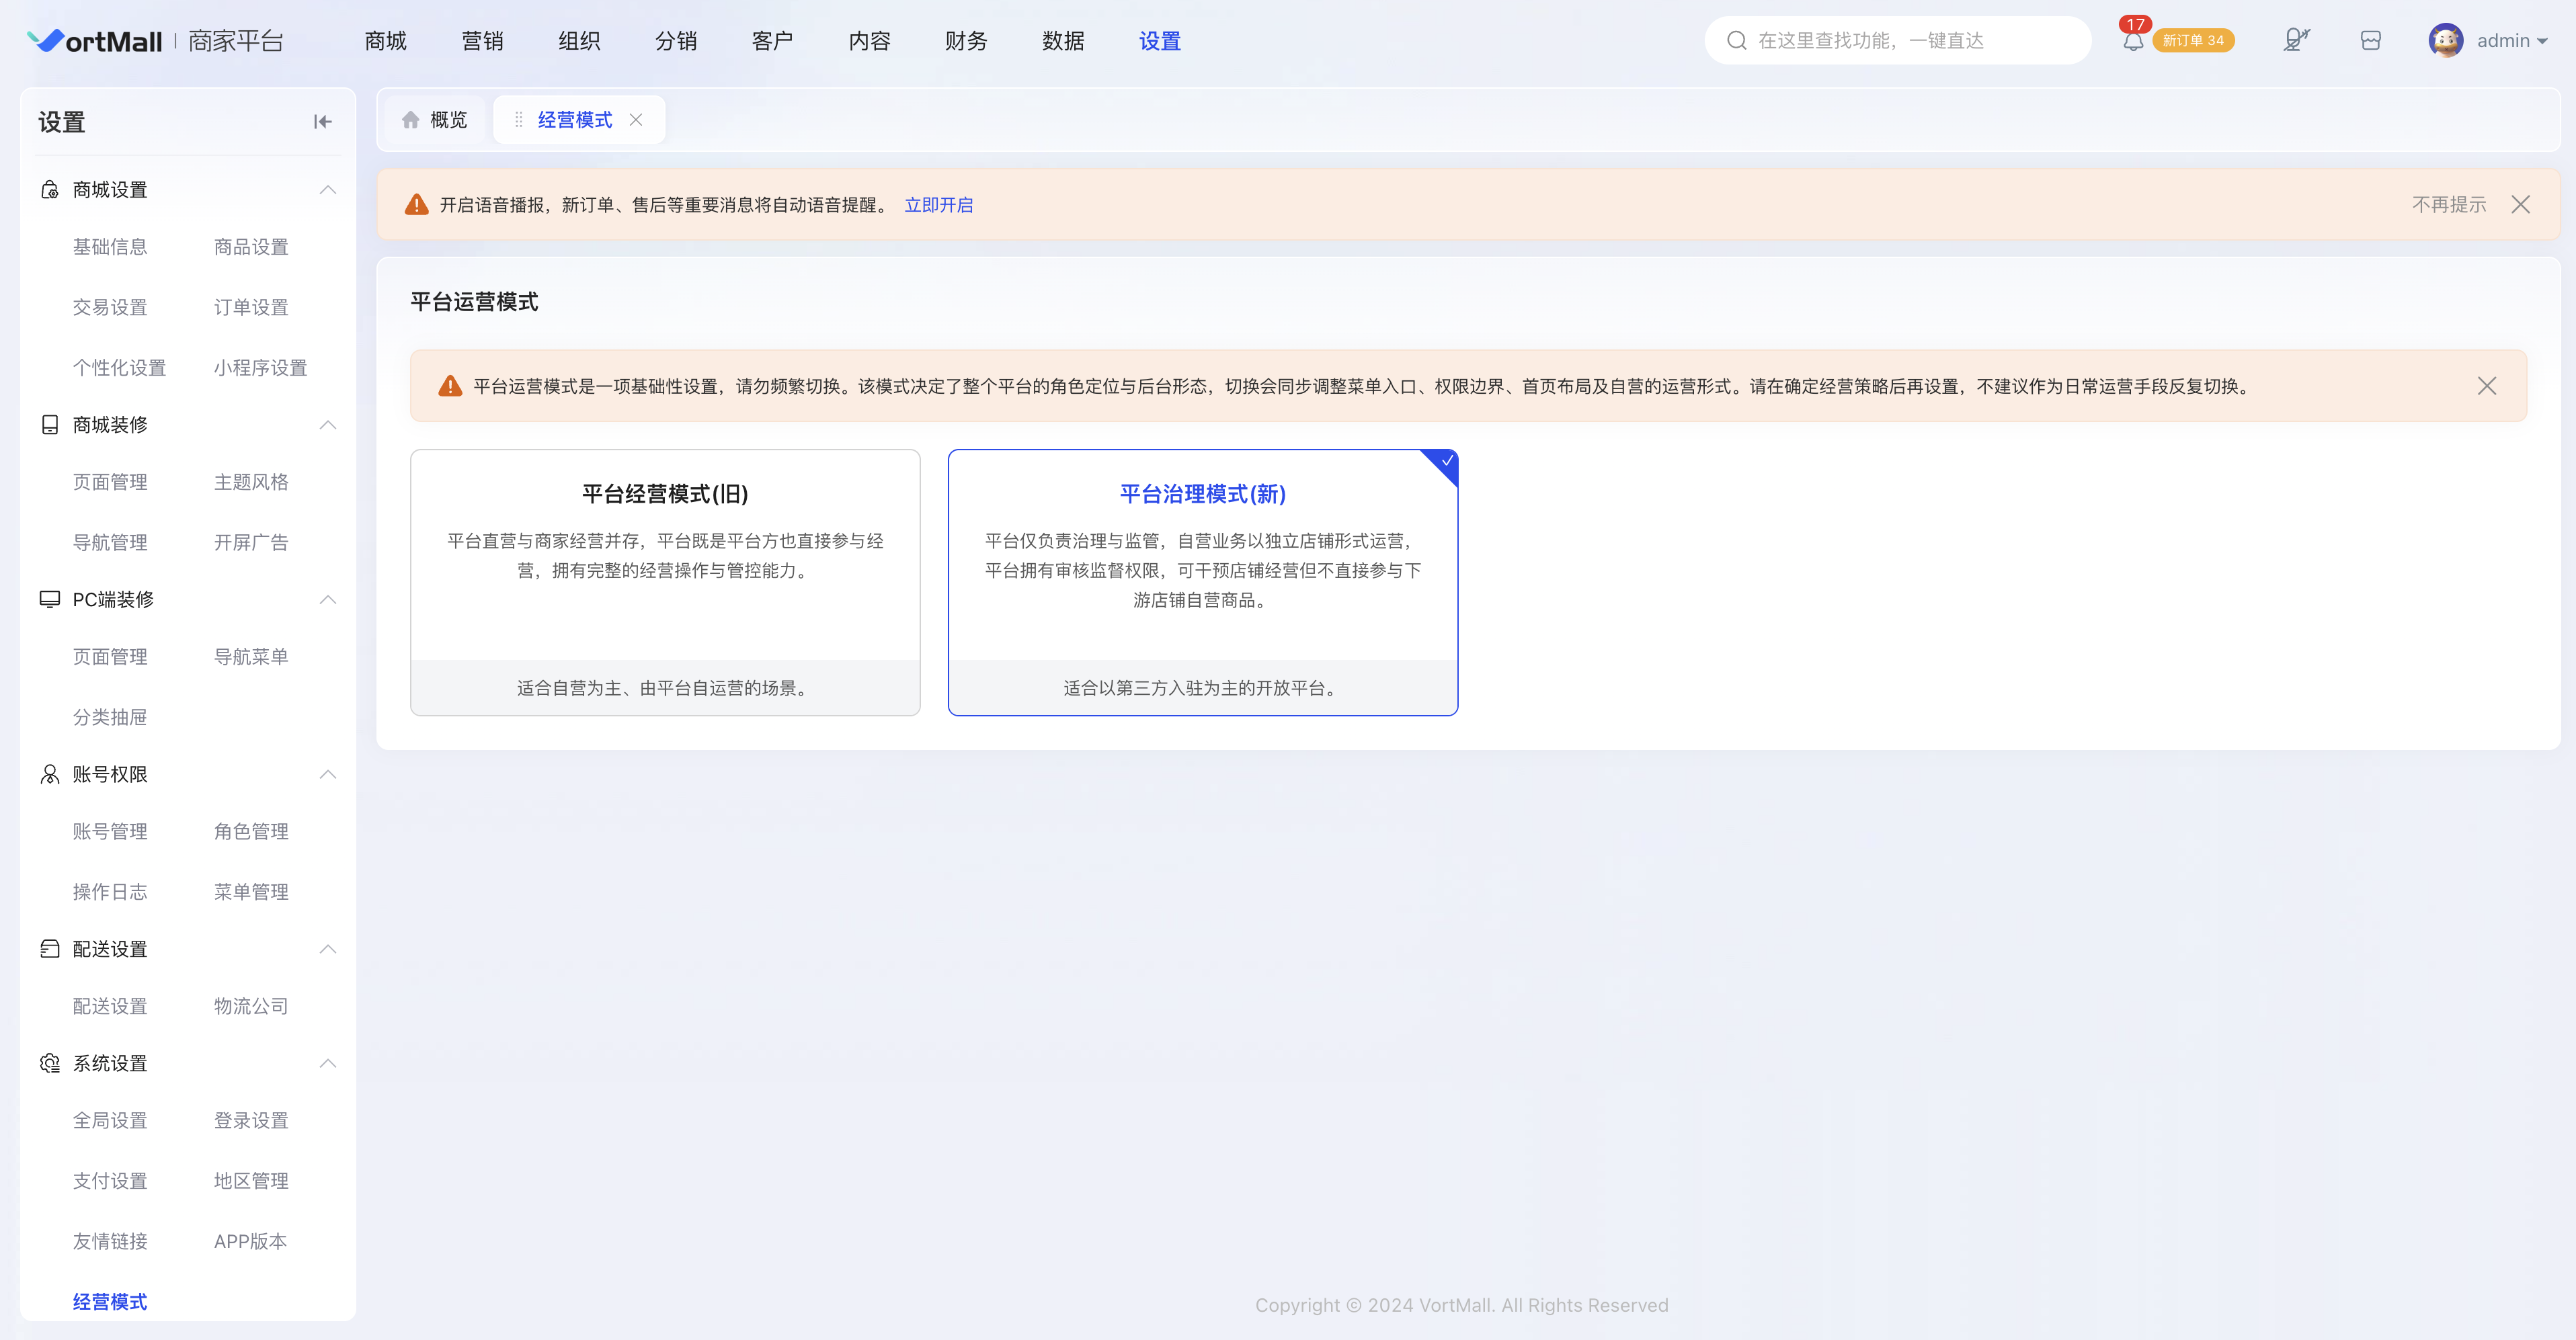Click the 新订单 34 badge

point(2193,41)
